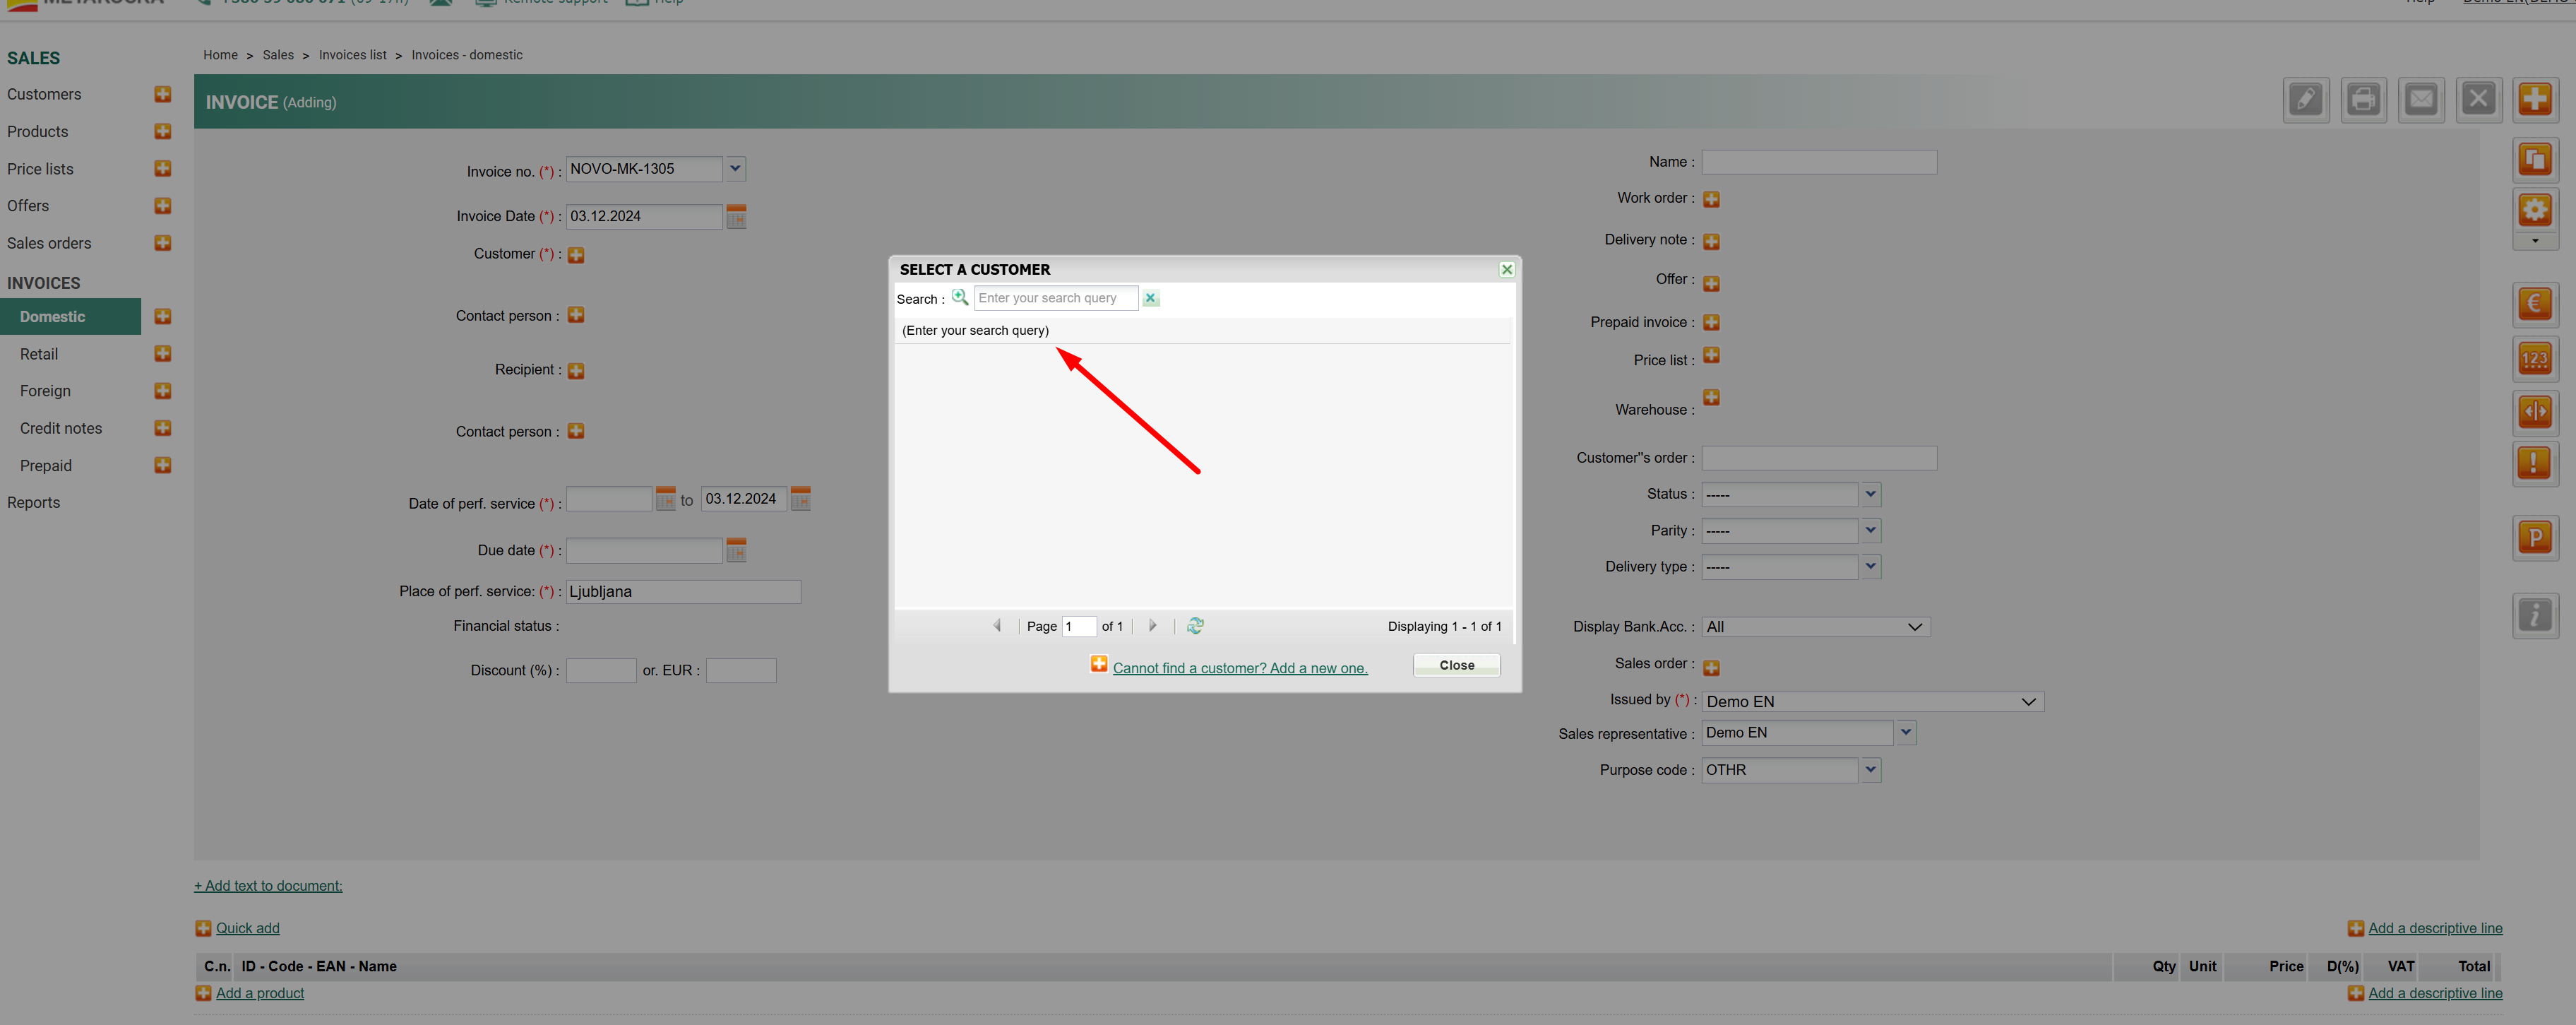Viewport: 2576px width, 1025px height.
Task: Open the Issued by dropdown
Action: 2027,702
